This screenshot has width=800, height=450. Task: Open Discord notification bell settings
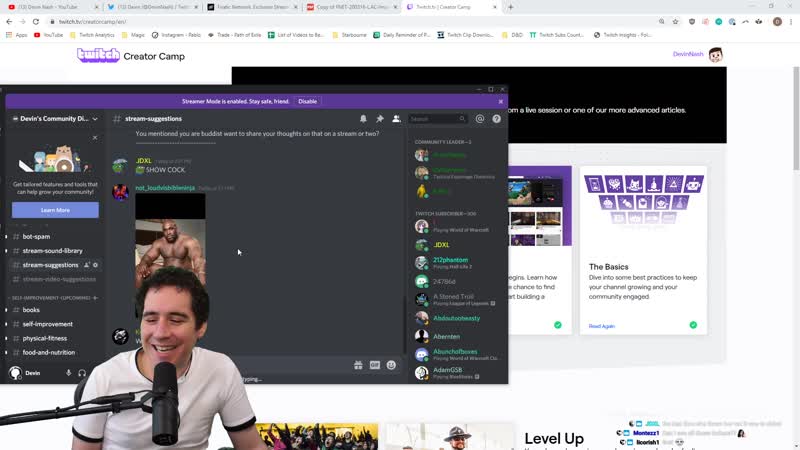[363, 119]
